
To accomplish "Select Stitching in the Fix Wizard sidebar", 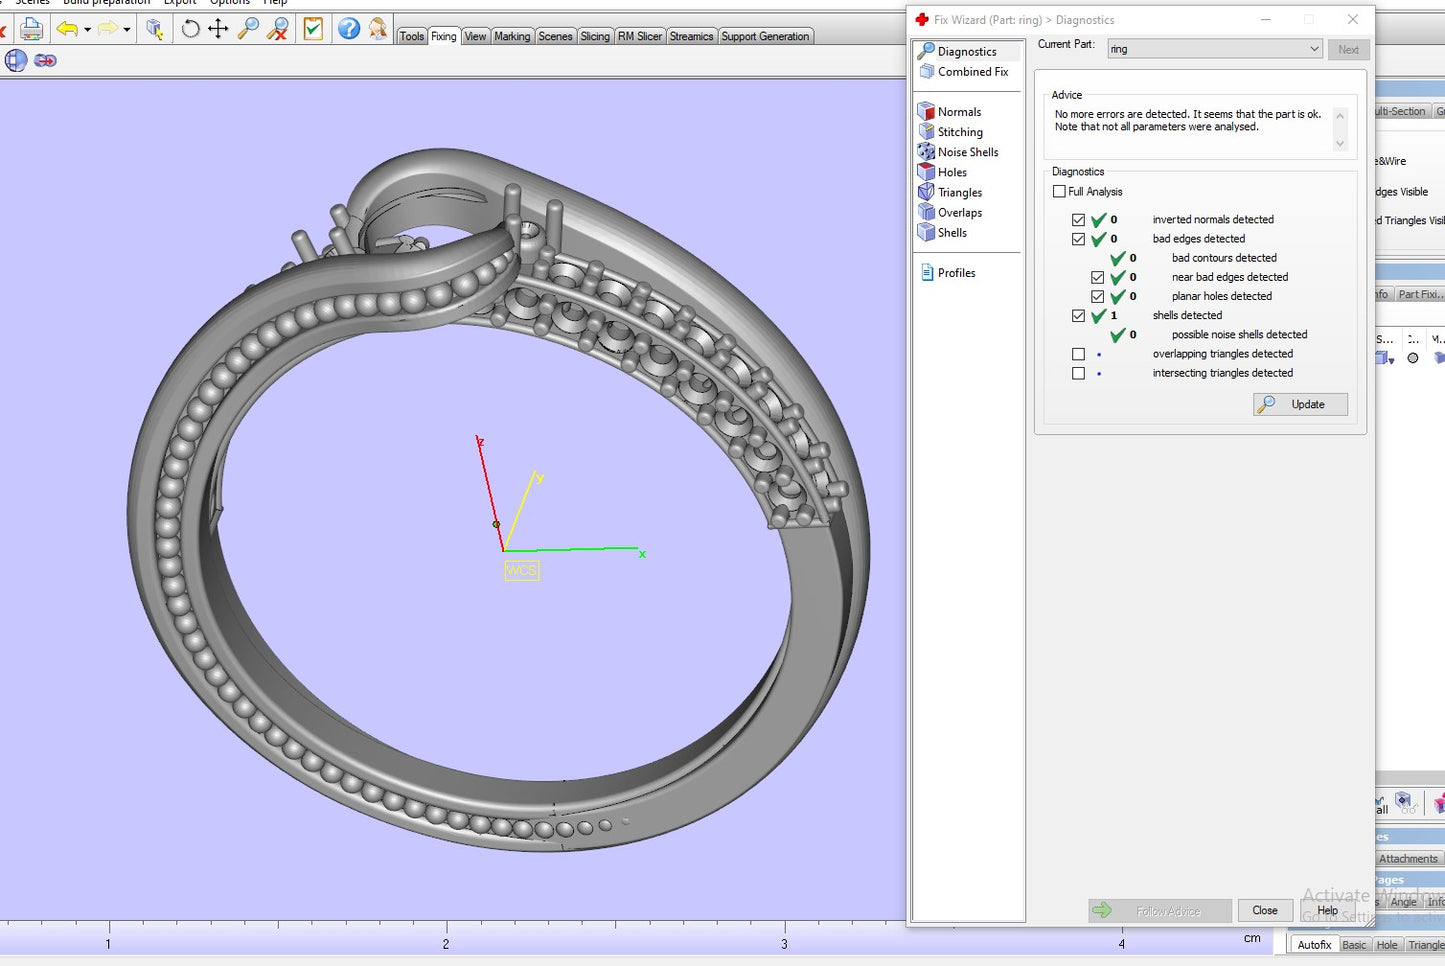I will point(959,132).
